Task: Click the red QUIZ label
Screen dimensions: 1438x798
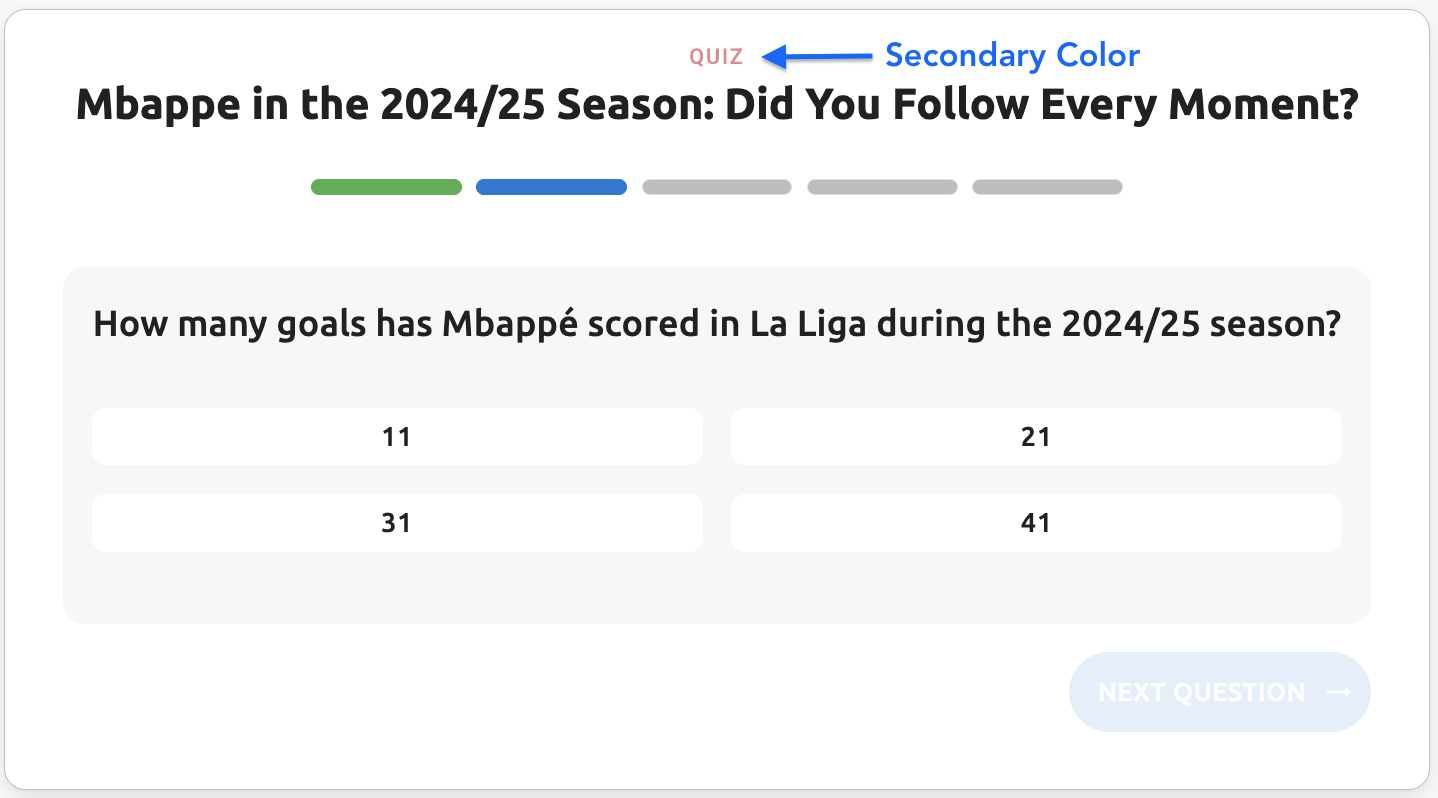Action: tap(716, 57)
